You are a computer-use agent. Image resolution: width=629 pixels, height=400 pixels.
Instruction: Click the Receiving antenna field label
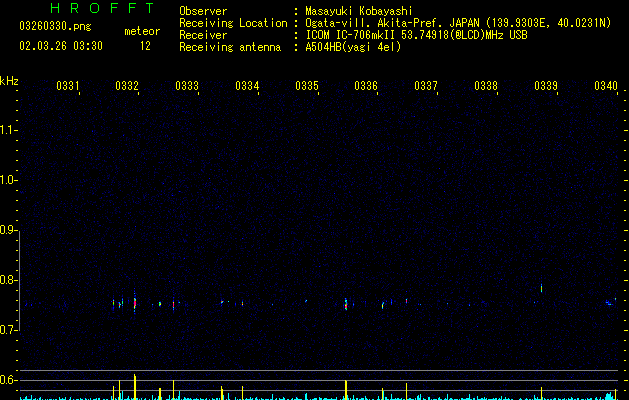pos(230,47)
